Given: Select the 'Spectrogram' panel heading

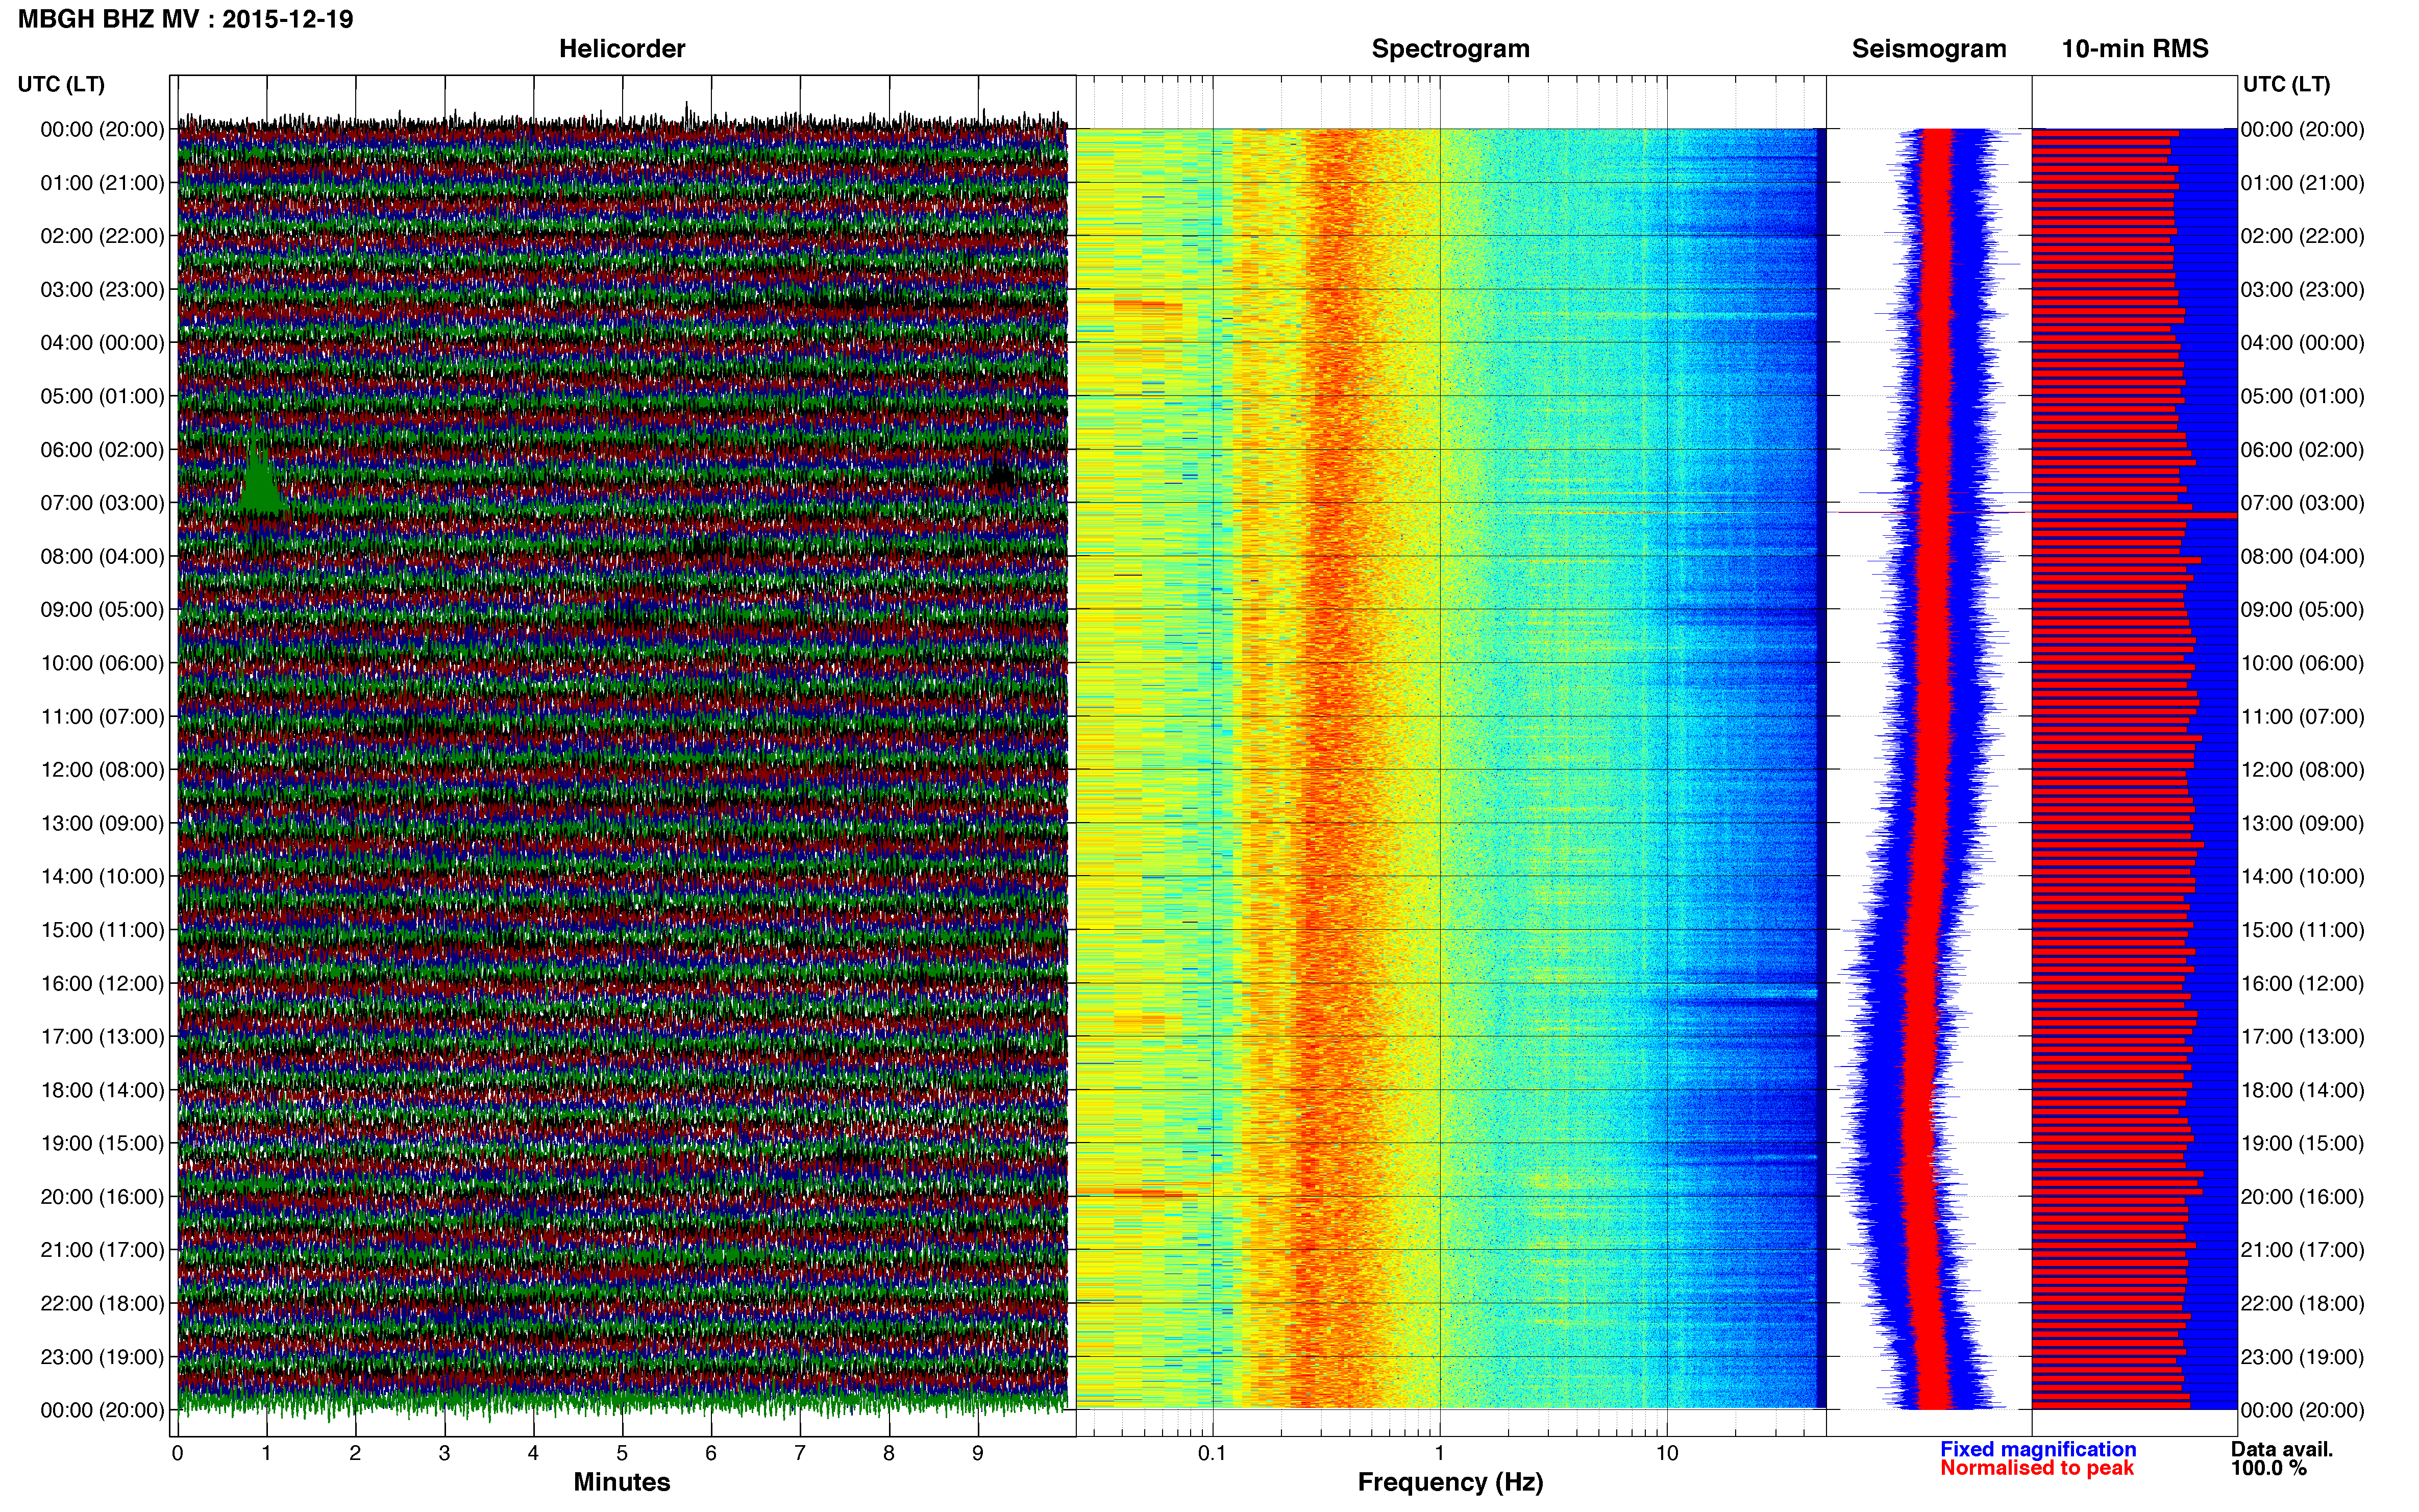Looking at the screenshot, I should click(1450, 49).
